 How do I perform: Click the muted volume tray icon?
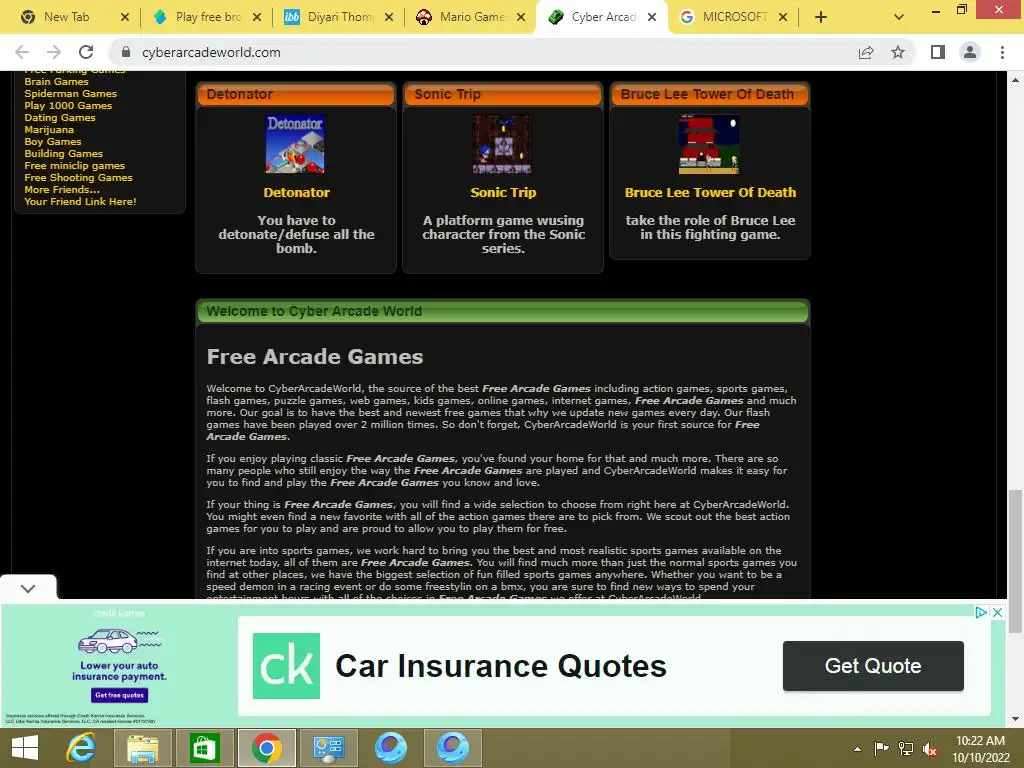pyautogui.click(x=931, y=749)
